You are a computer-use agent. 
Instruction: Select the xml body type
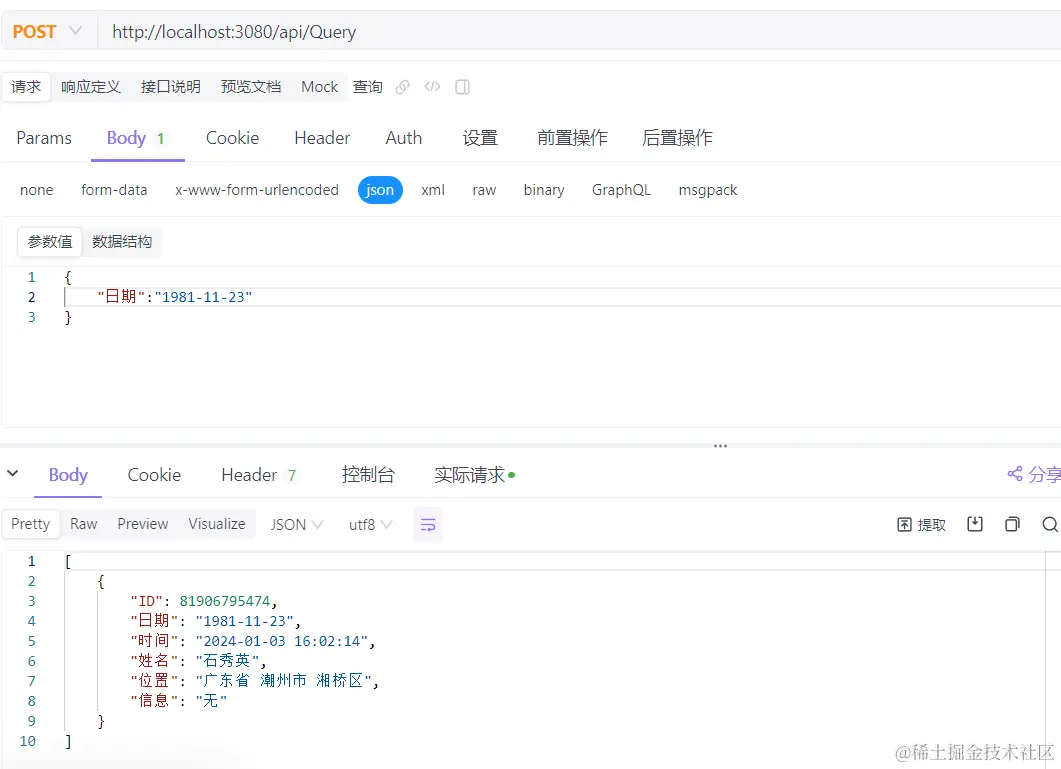click(x=433, y=190)
